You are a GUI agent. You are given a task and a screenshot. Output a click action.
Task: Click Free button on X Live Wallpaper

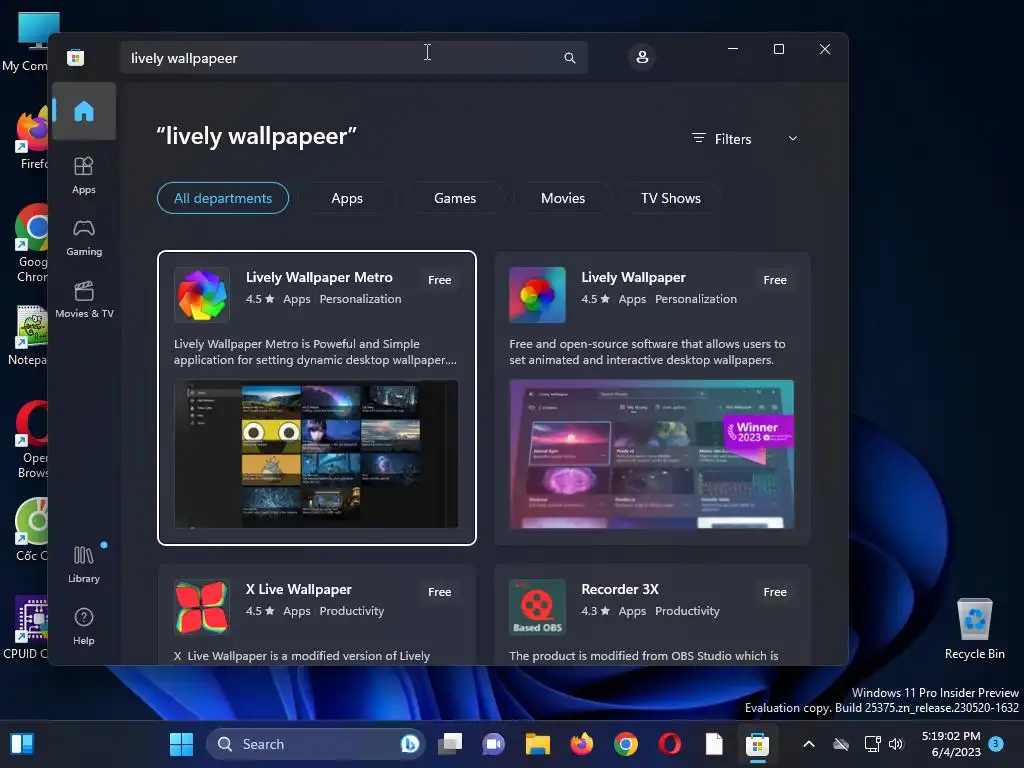(440, 592)
